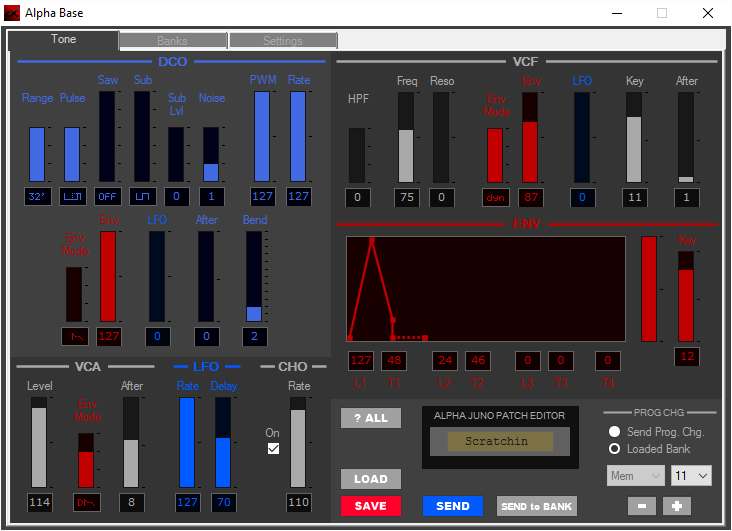Click the Alpha Base app logo icon
This screenshot has height=531, width=732.
(12, 13)
